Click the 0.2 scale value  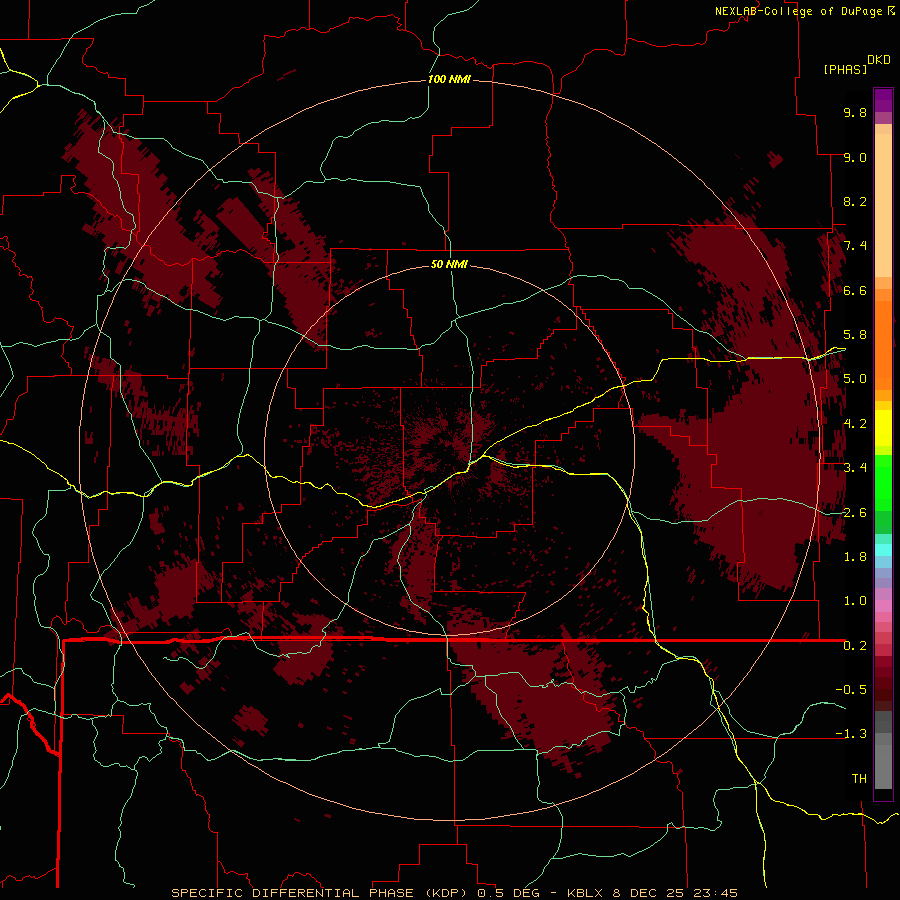tap(855, 646)
